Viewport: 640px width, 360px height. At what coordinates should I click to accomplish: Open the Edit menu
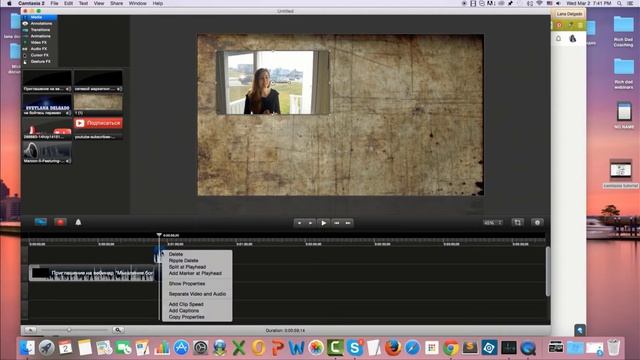pyautogui.click(x=68, y=3)
